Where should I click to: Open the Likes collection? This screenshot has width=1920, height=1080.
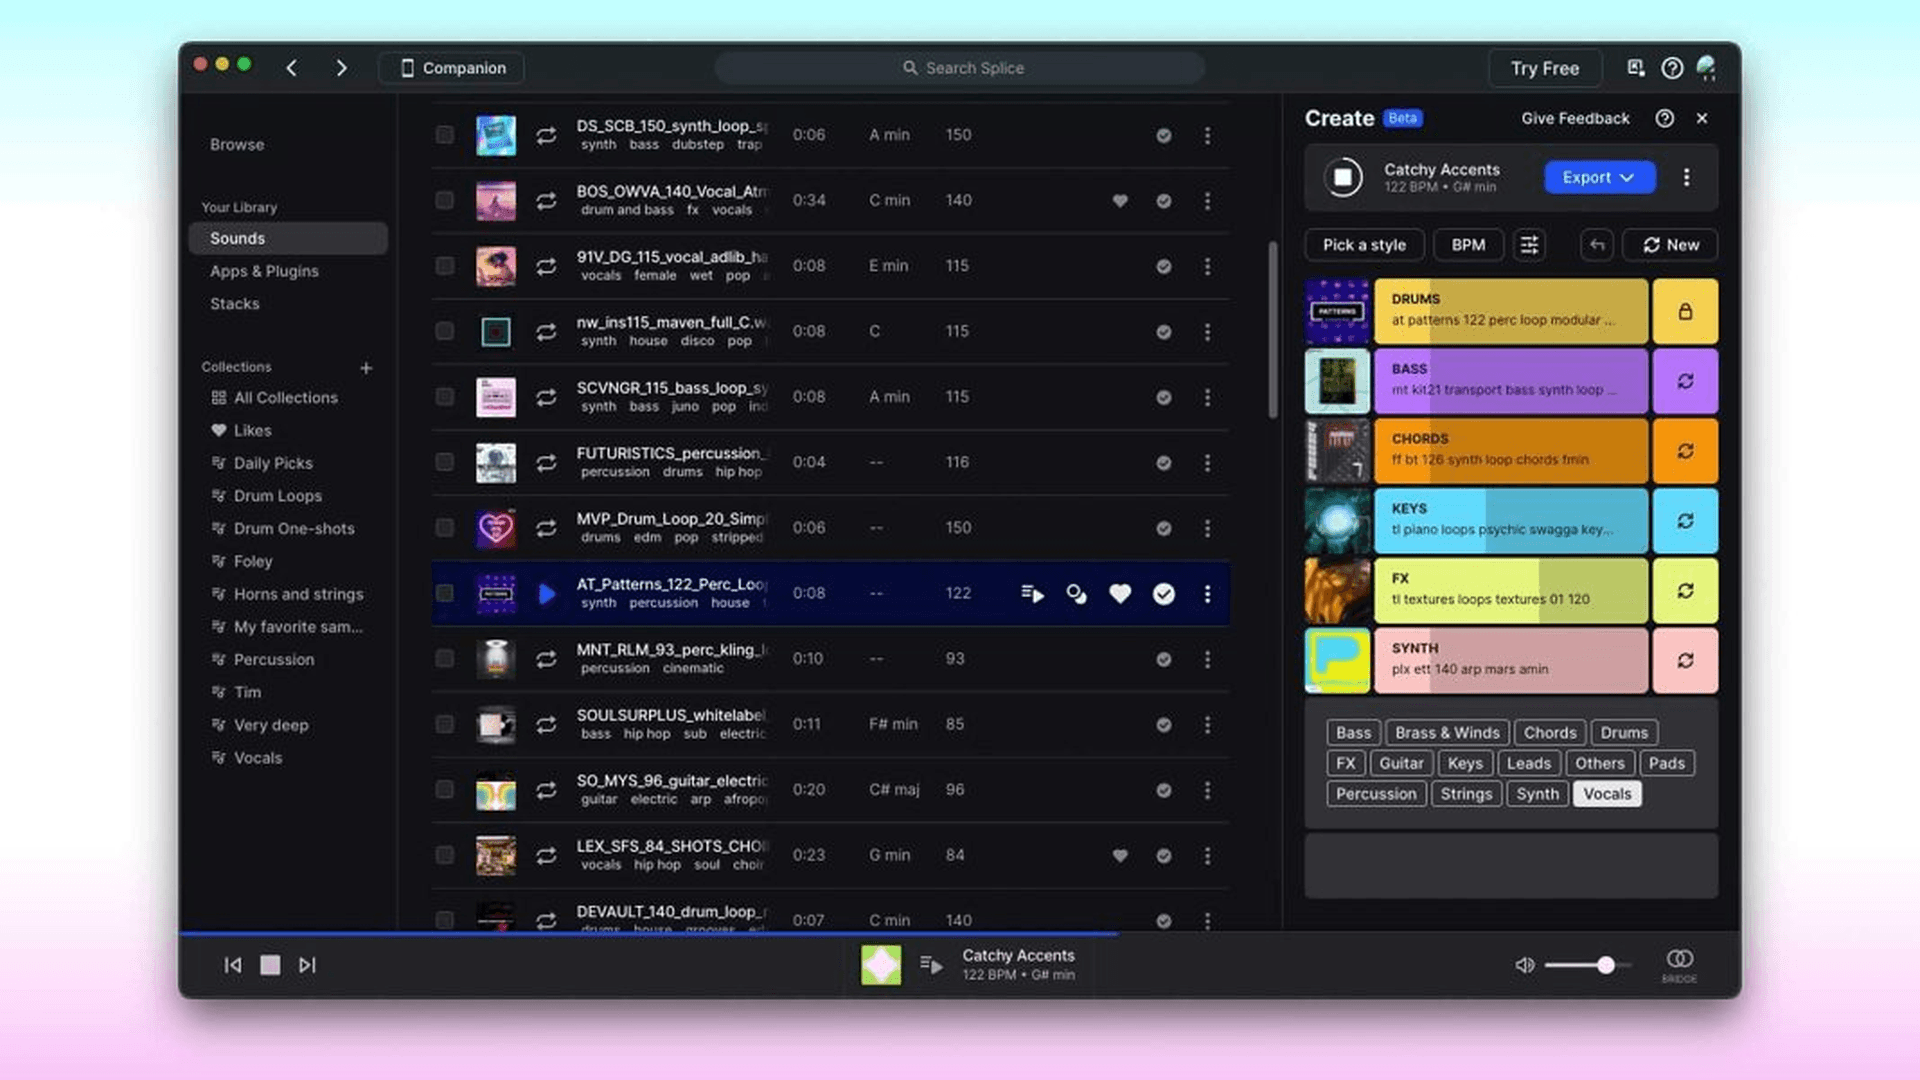tap(252, 430)
